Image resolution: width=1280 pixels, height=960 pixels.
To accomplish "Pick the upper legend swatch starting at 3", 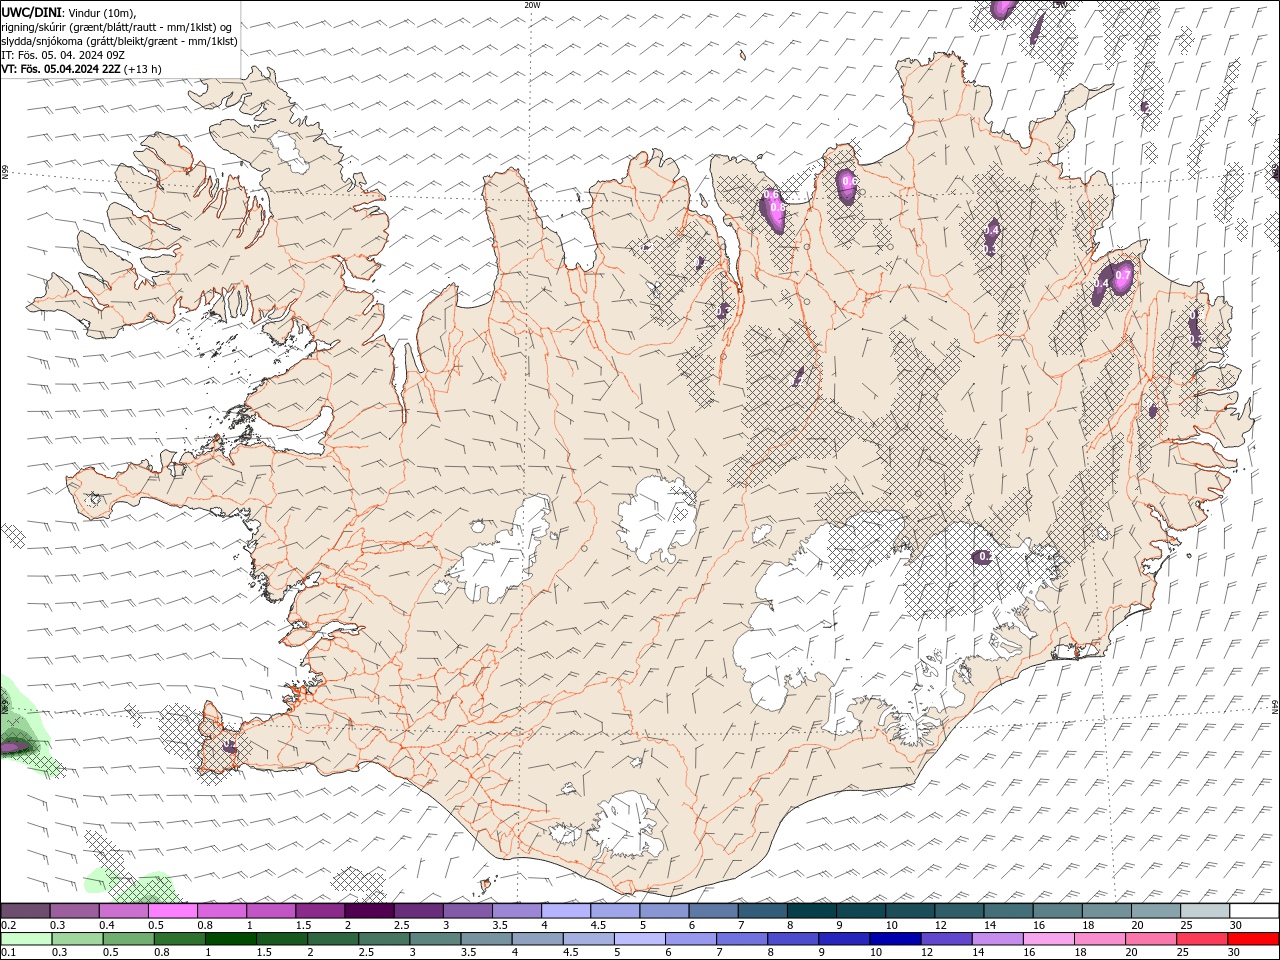I will 467,911.
